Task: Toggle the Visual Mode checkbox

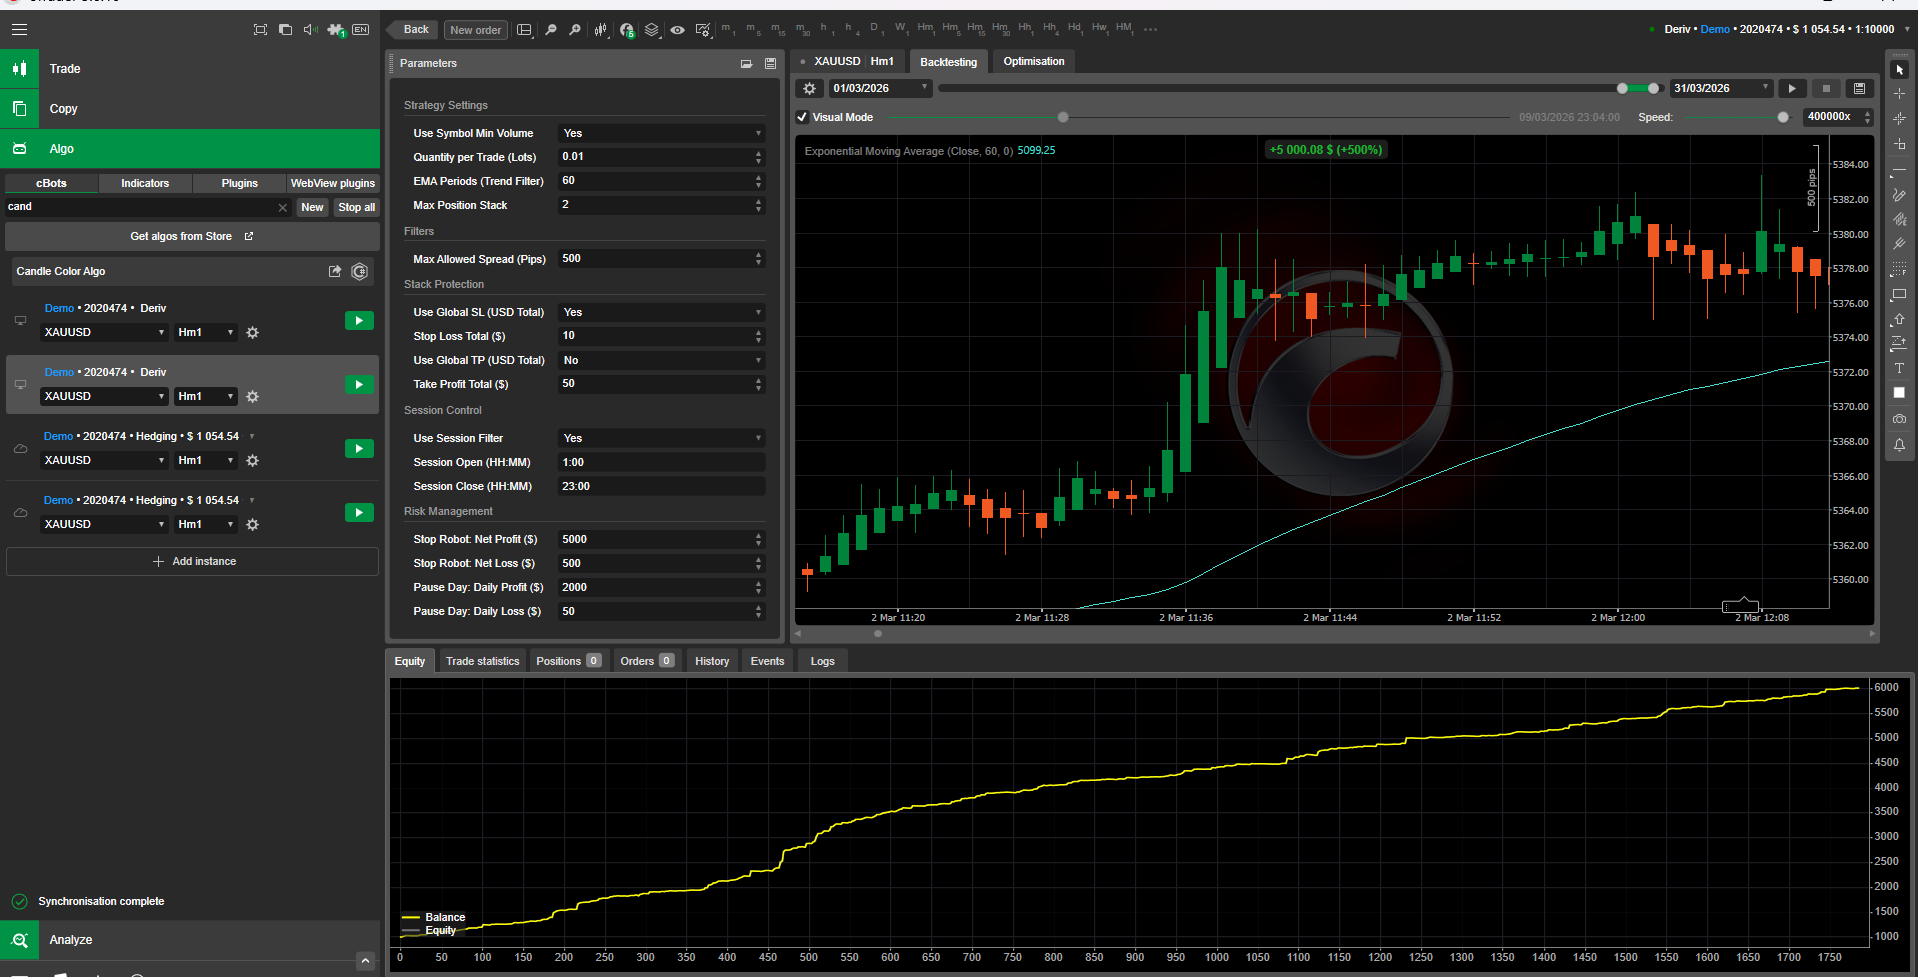Action: 802,117
